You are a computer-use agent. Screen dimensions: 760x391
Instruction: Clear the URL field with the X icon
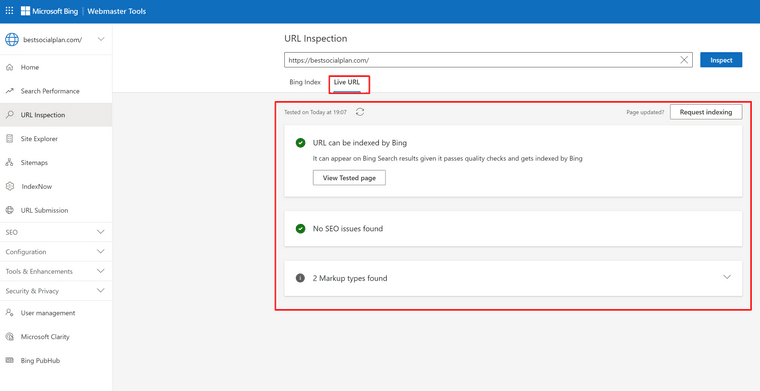684,60
